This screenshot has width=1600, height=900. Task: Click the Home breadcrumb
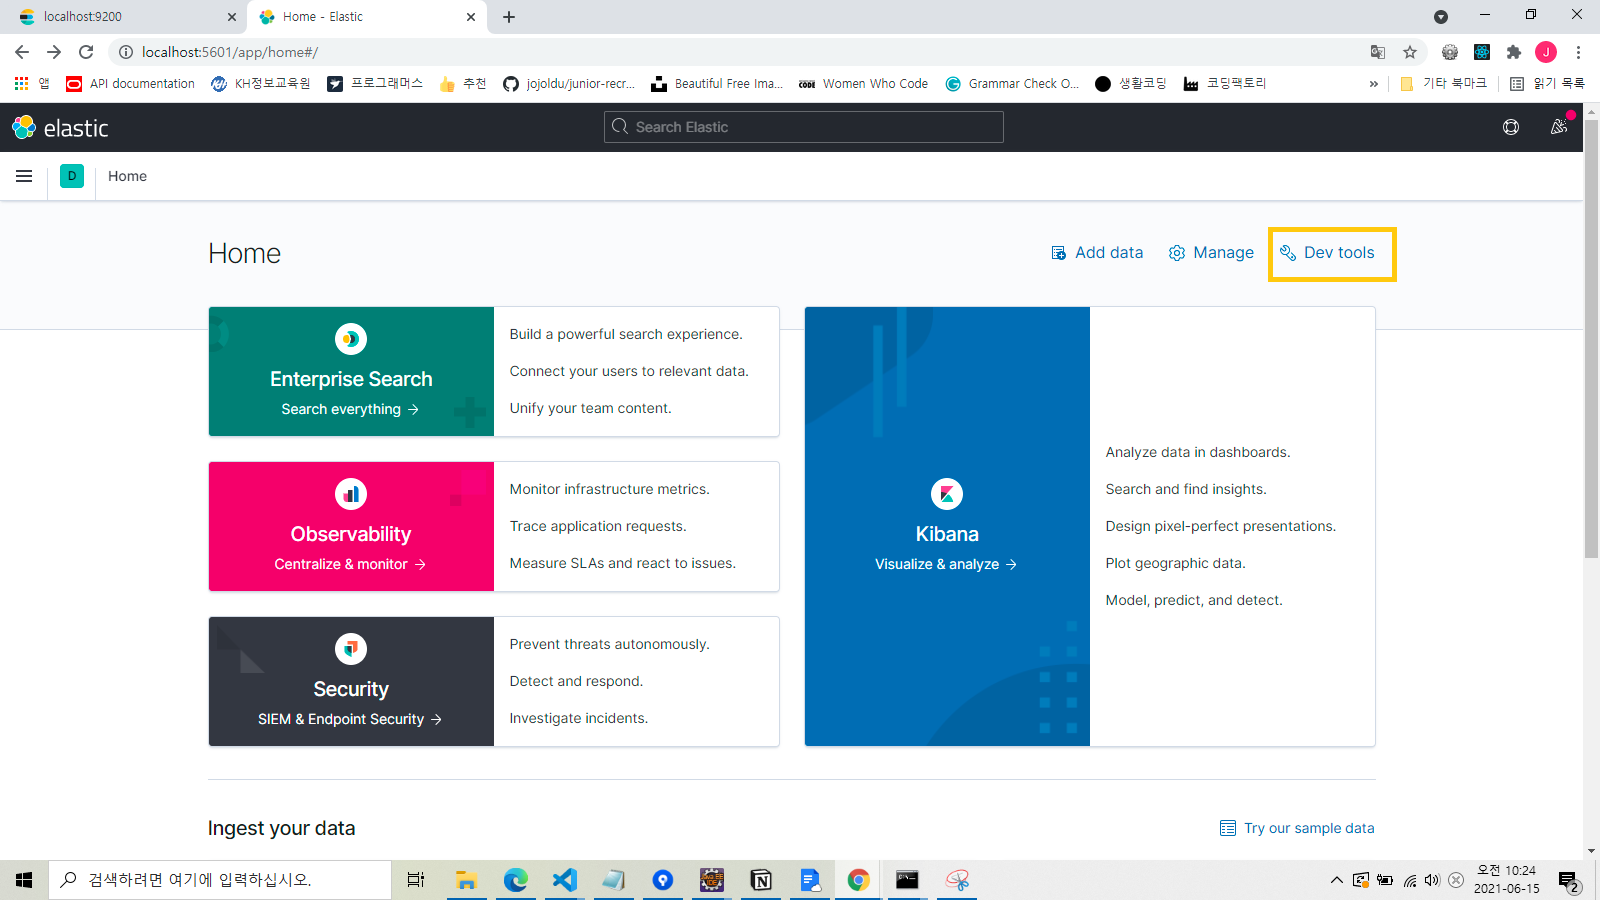point(127,176)
